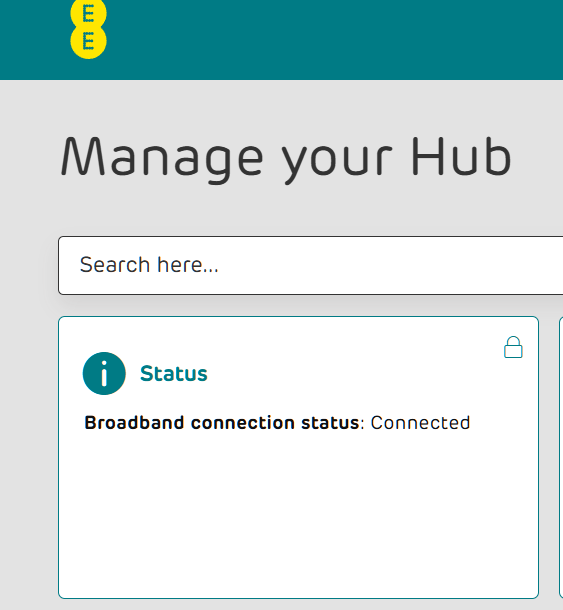This screenshot has width=563, height=610.
Task: Click the 'Manage your Hub' heading
Action: pos(286,160)
